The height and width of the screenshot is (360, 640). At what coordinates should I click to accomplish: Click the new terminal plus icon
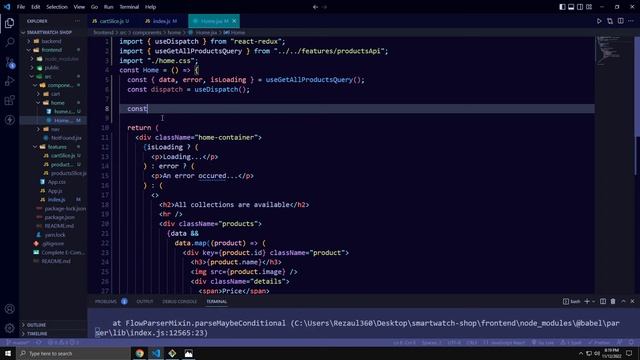point(587,301)
